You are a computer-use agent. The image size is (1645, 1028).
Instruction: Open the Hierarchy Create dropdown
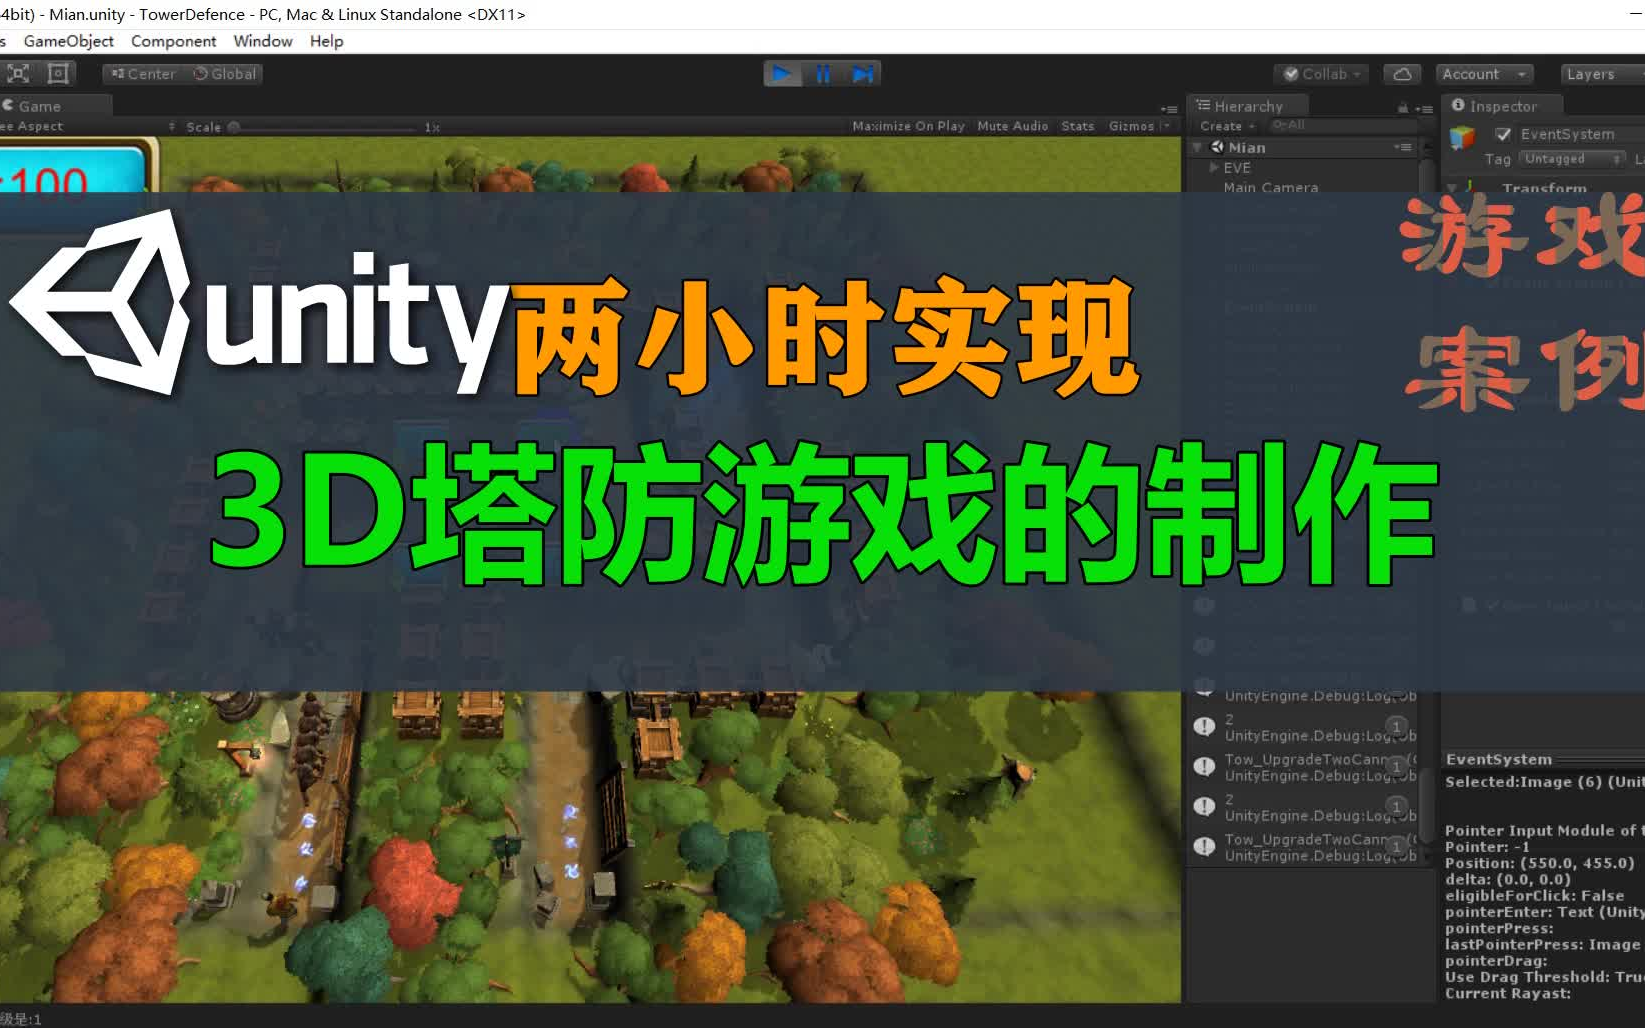point(1227,126)
